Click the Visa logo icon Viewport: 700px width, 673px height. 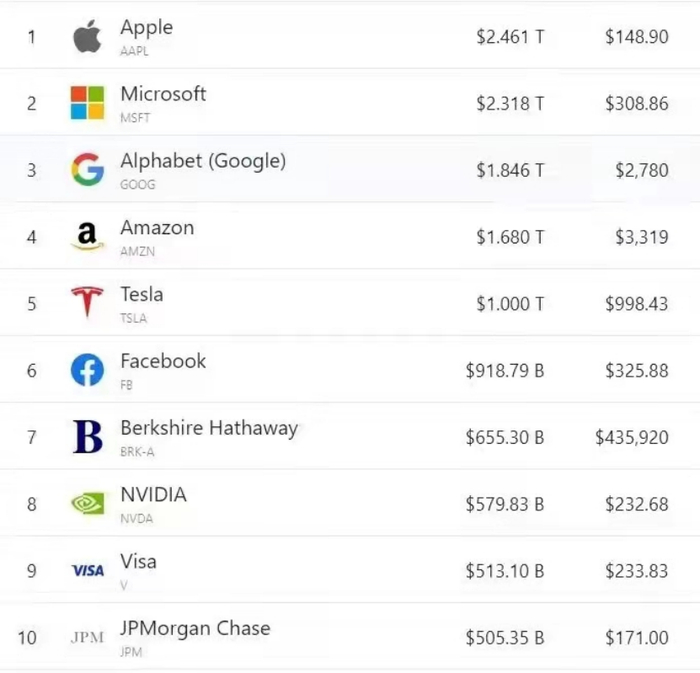tap(87, 570)
